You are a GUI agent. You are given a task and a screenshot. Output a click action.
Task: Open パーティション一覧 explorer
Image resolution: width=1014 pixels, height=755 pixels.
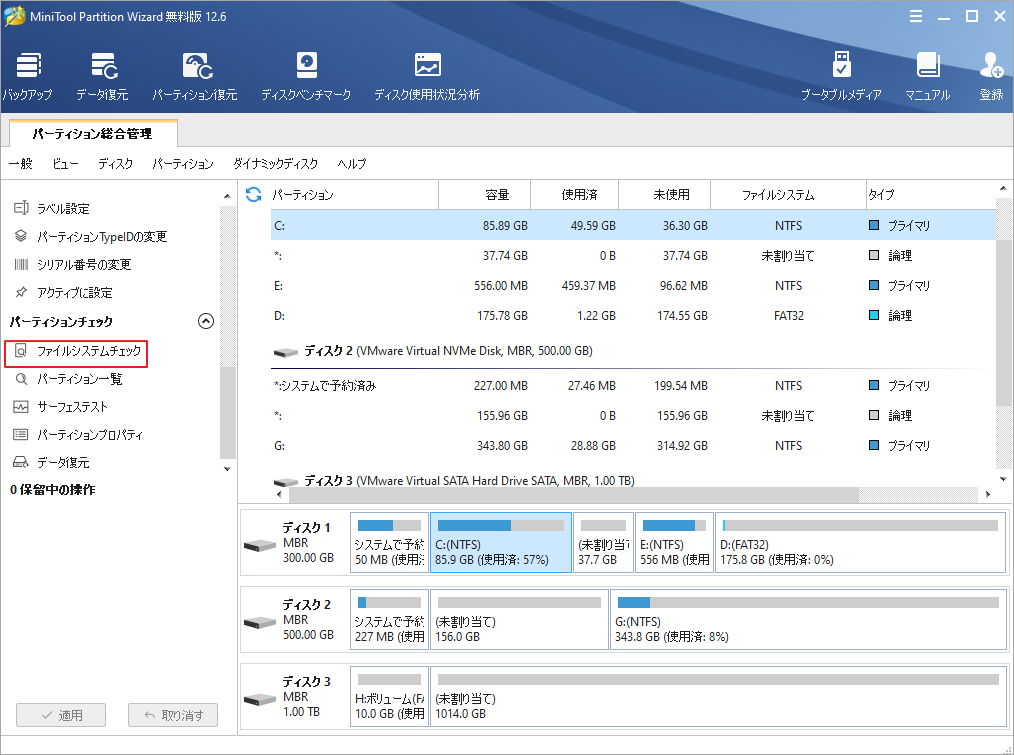tap(69, 378)
